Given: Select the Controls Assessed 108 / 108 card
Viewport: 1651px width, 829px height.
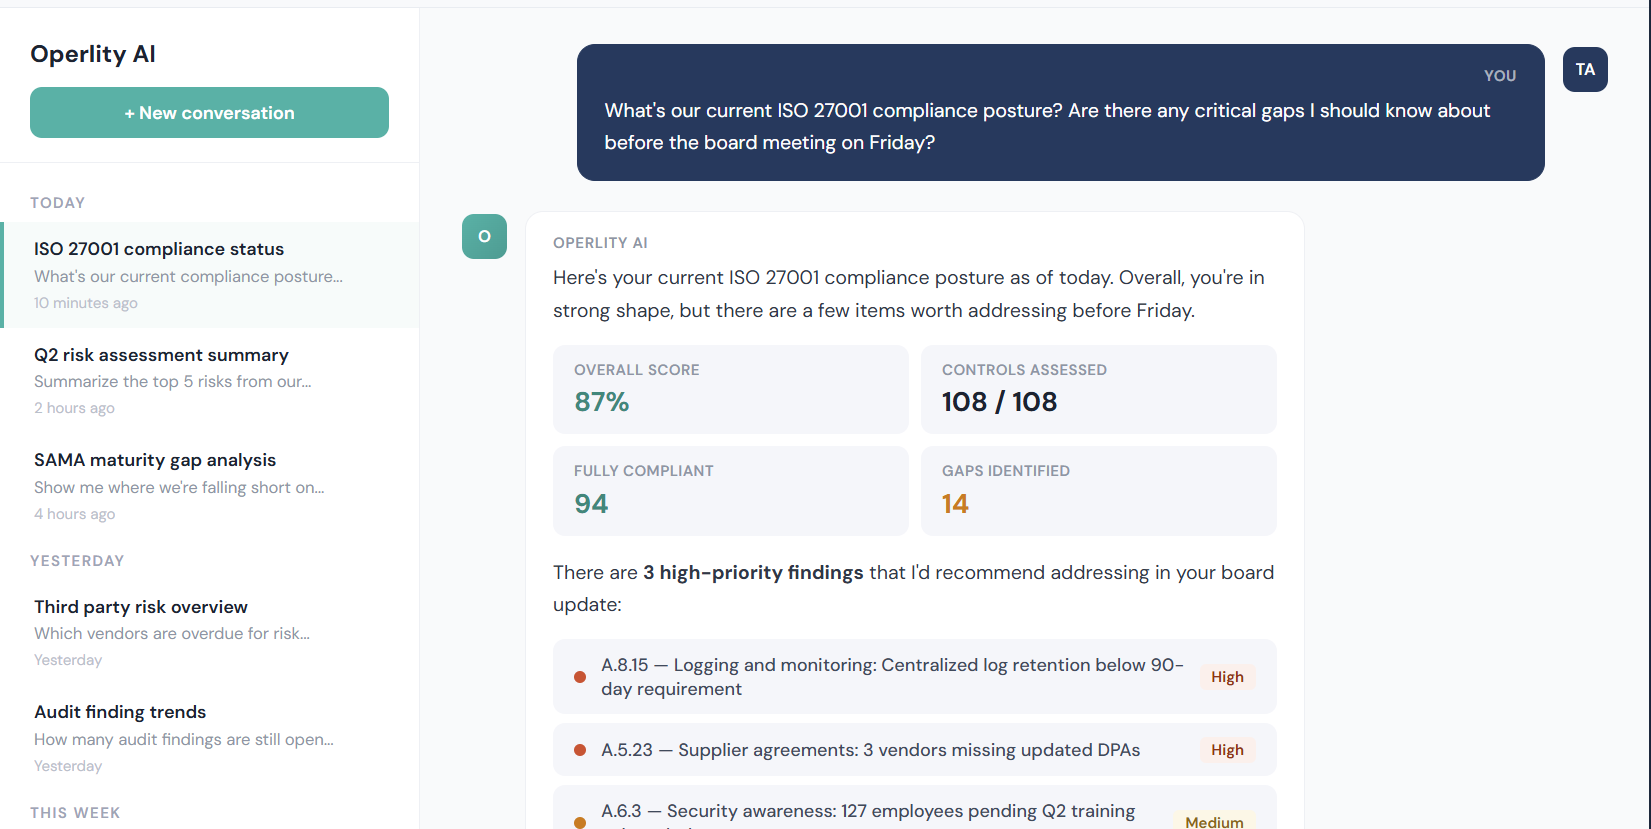Looking at the screenshot, I should point(1099,389).
